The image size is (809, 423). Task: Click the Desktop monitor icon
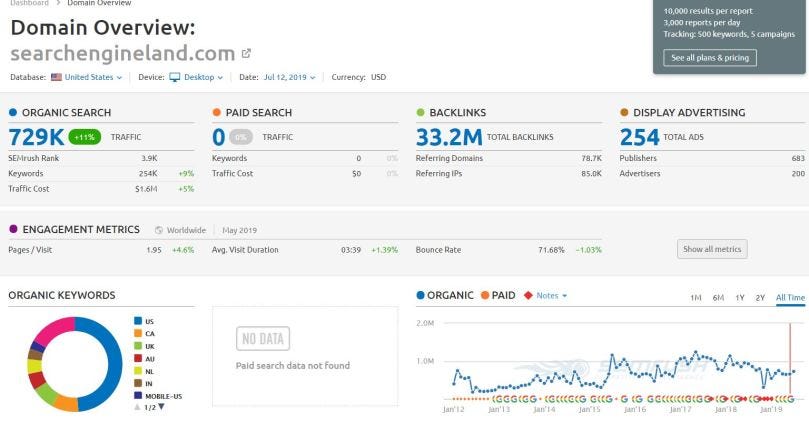[175, 77]
